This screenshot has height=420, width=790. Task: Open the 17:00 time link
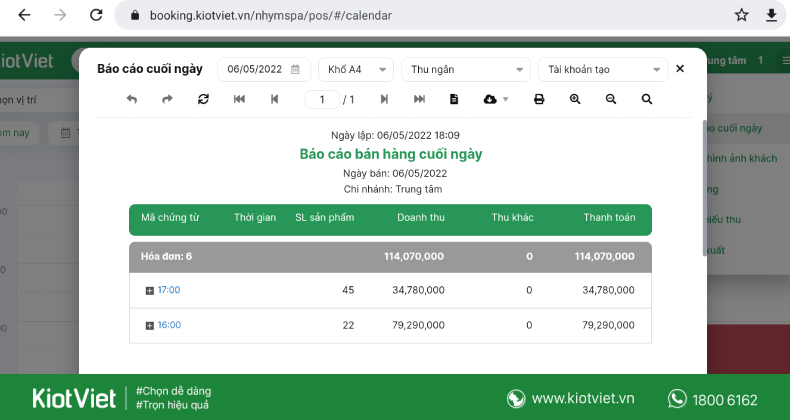coord(169,291)
